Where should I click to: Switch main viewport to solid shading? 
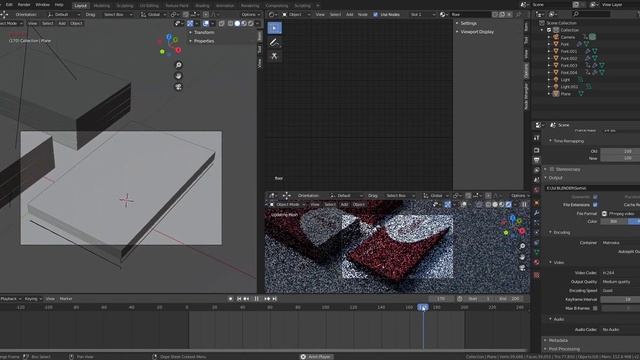click(x=237, y=23)
